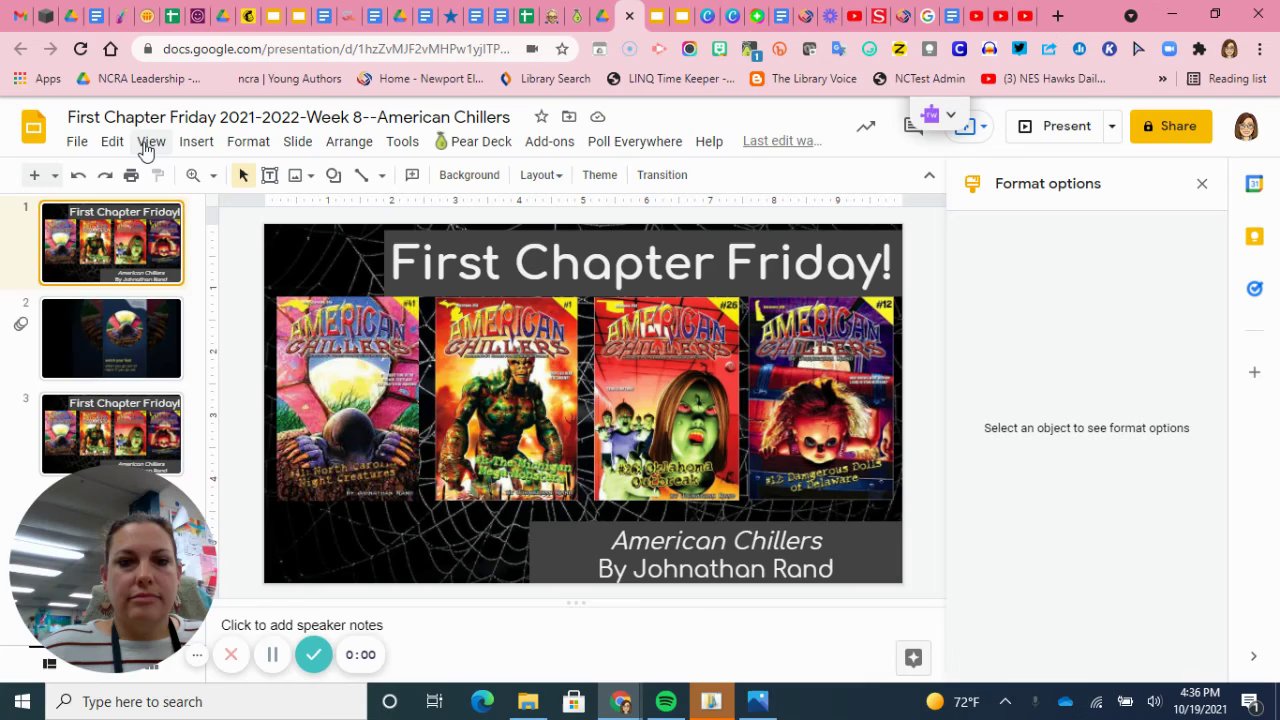This screenshot has height=720, width=1280.
Task: Open new slide layout dropdown arrow
Action: click(55, 176)
